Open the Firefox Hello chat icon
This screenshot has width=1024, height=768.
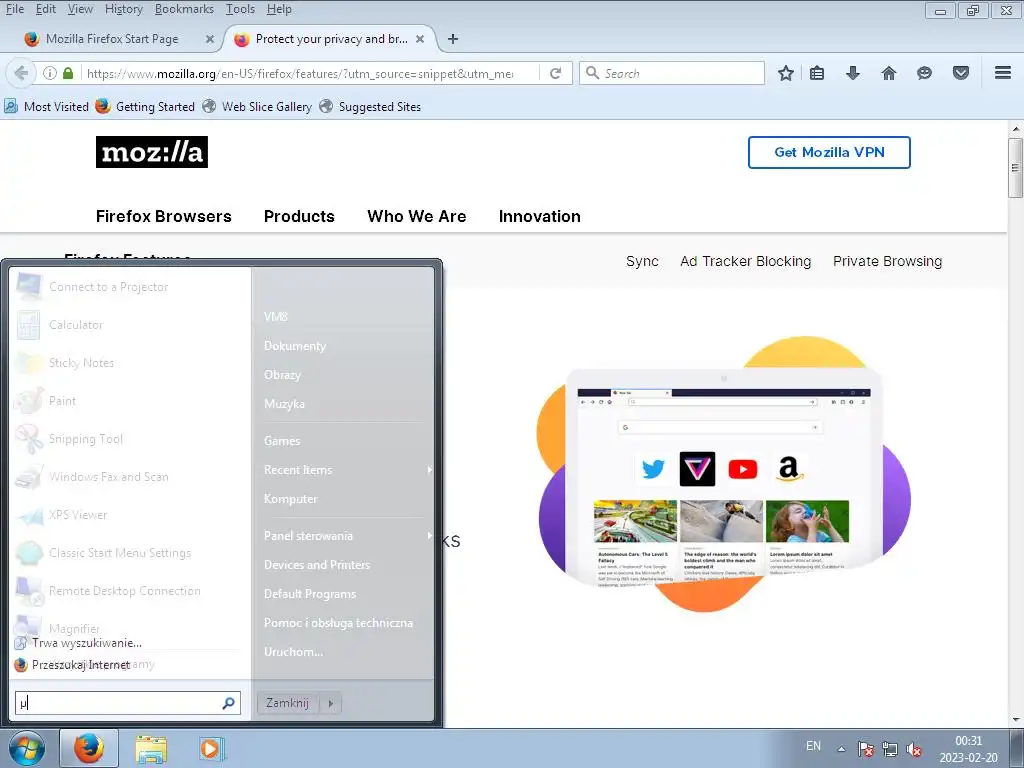[x=924, y=73]
